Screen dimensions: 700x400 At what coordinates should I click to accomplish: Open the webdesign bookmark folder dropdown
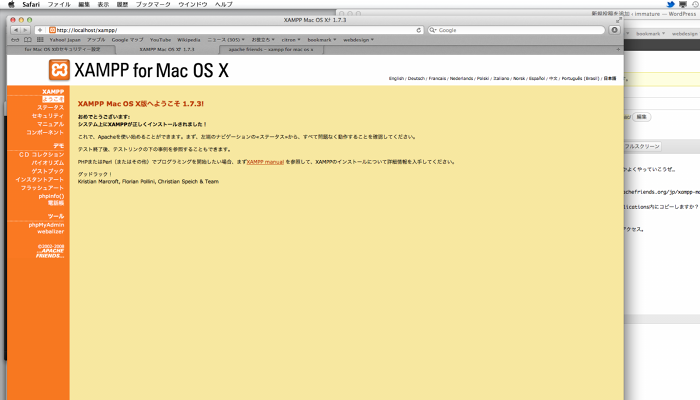click(358, 40)
